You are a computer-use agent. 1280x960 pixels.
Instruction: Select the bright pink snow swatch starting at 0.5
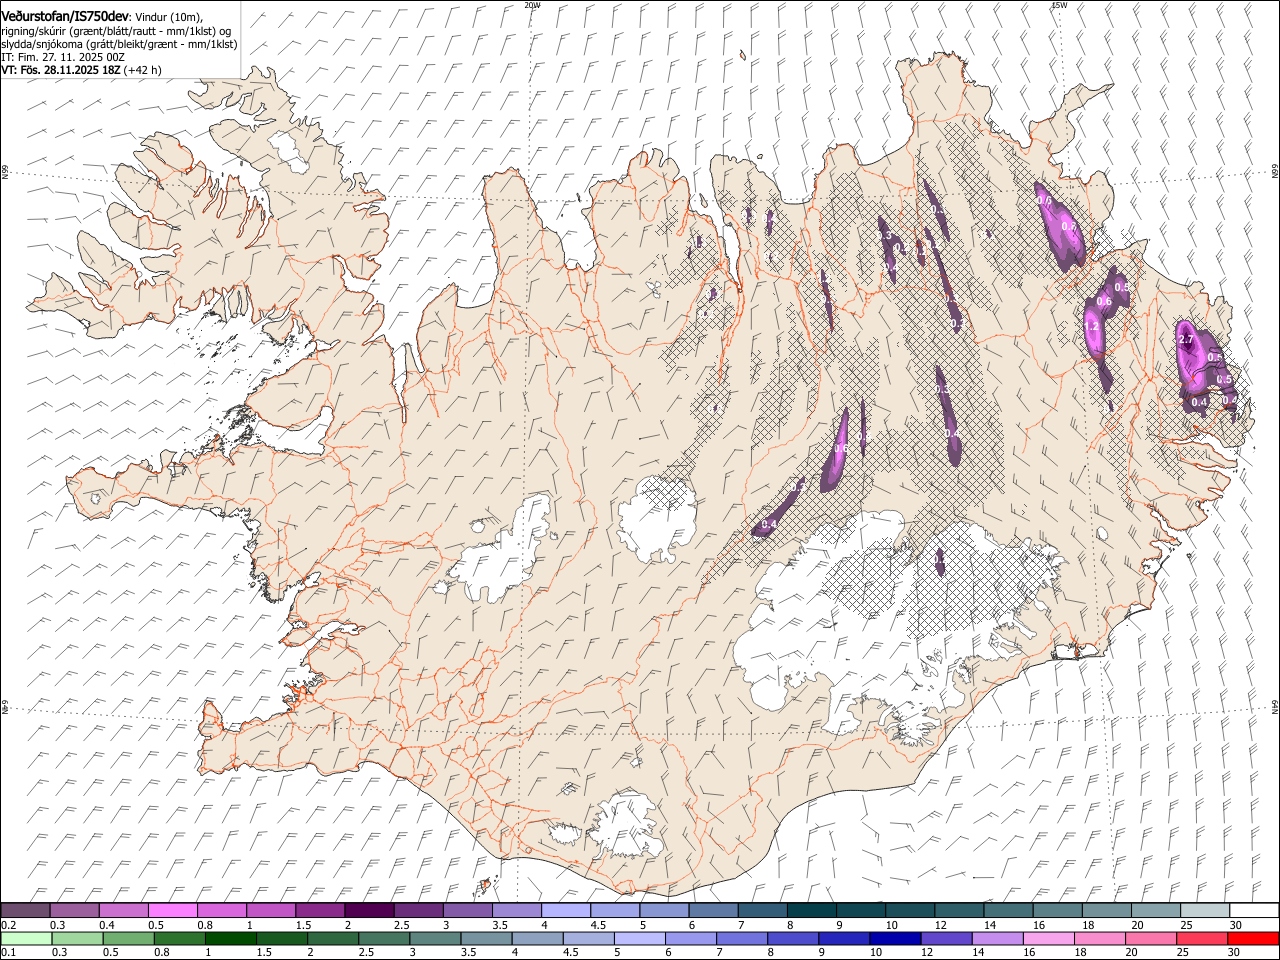[x=173, y=911]
